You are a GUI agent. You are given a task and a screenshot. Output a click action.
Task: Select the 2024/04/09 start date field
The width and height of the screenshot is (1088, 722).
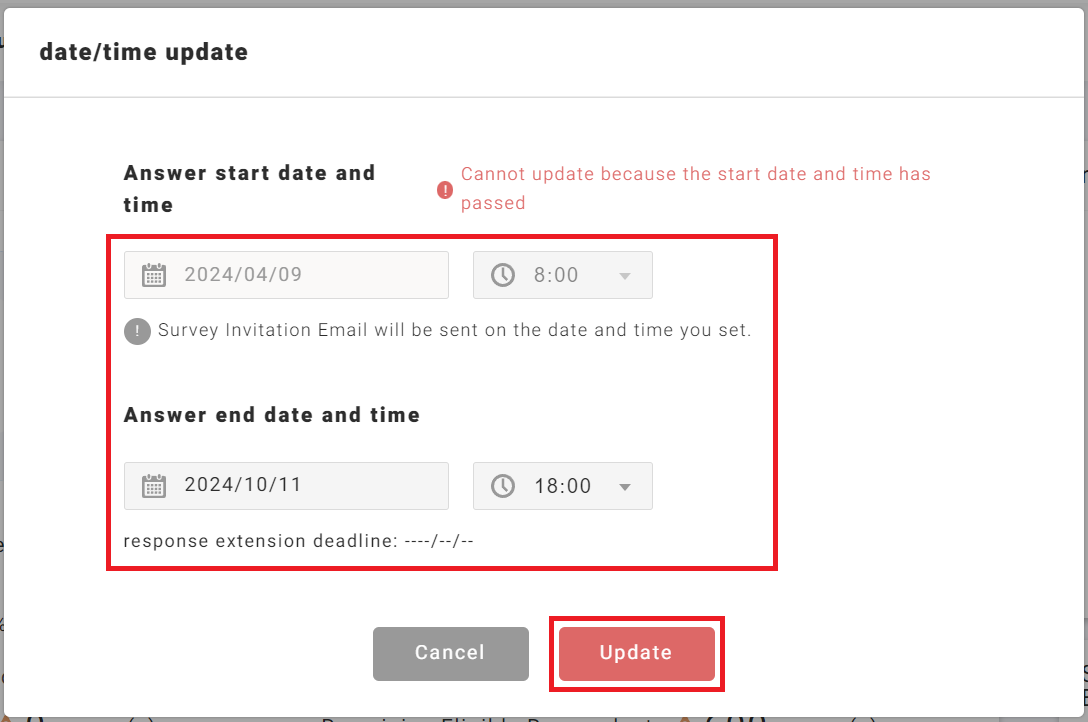[300, 275]
